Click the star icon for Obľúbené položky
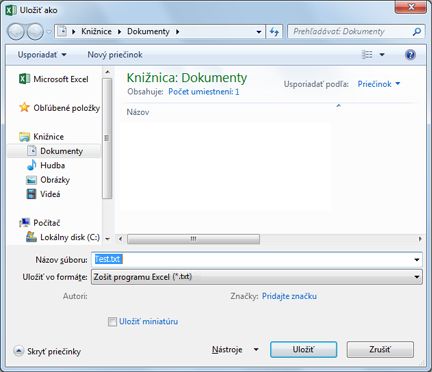The height and width of the screenshot is (372, 432). 24,107
